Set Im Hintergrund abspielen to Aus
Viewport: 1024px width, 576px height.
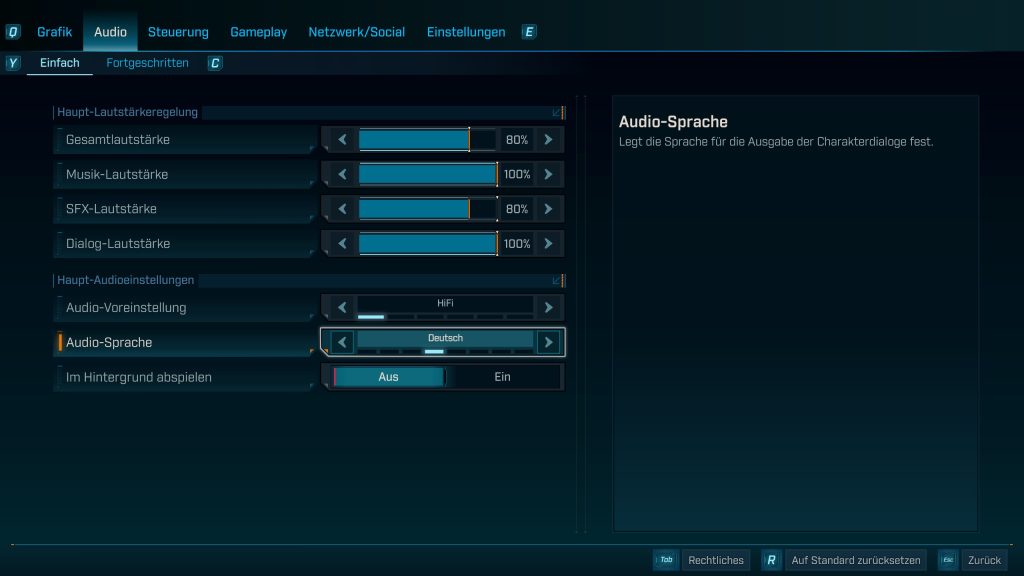pos(390,376)
